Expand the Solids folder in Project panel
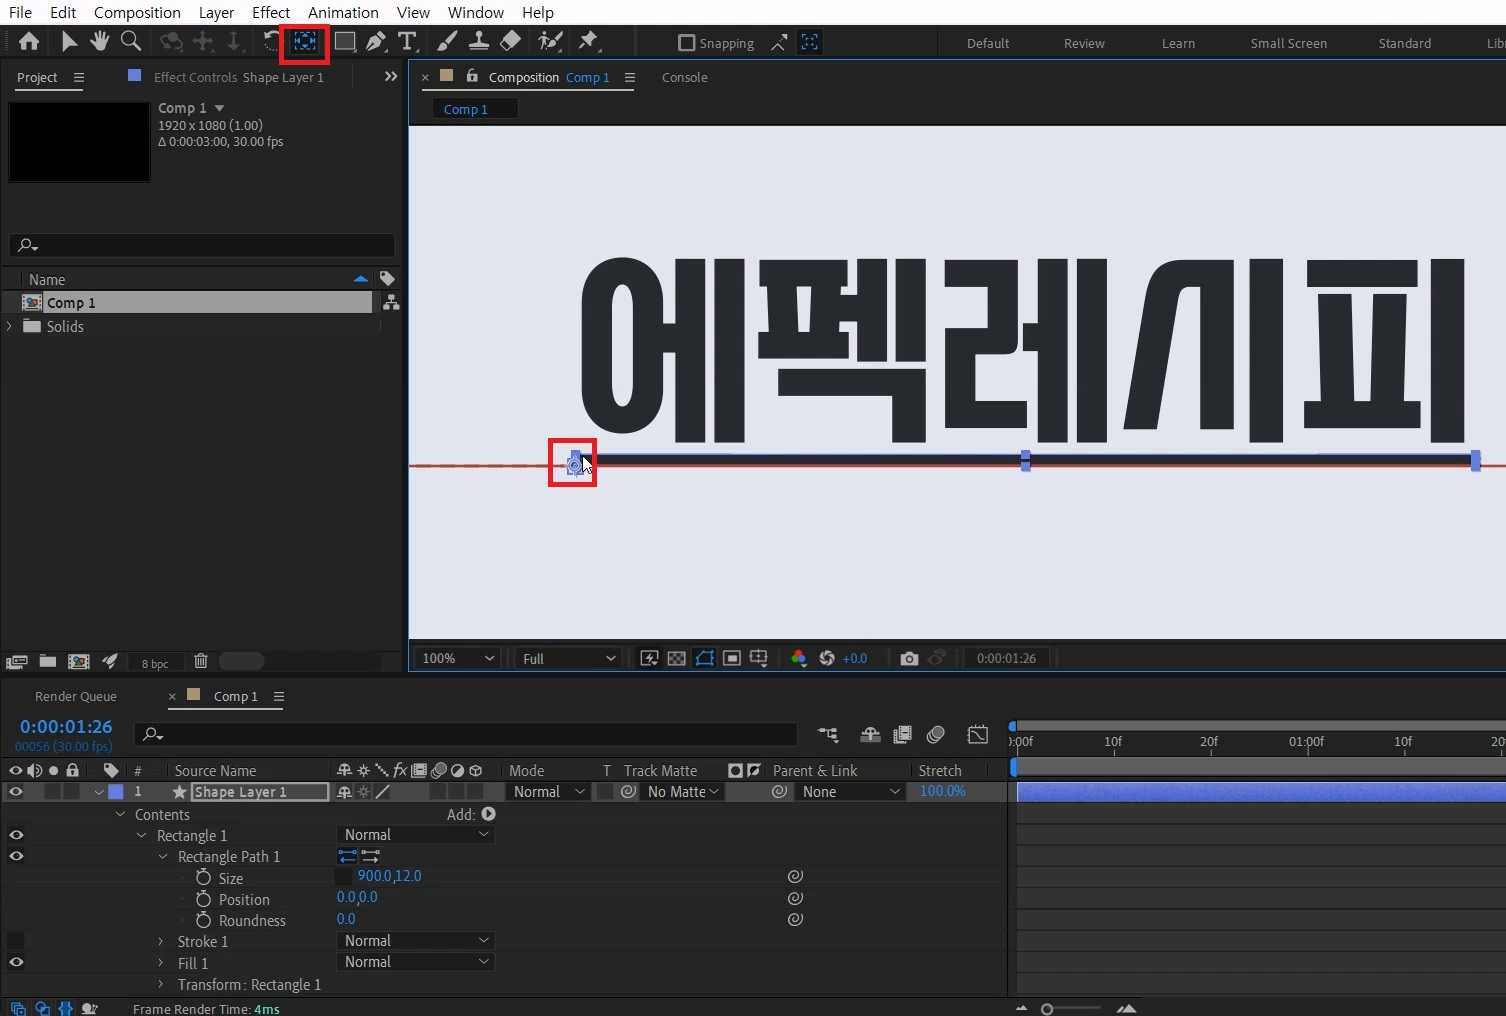 point(10,326)
